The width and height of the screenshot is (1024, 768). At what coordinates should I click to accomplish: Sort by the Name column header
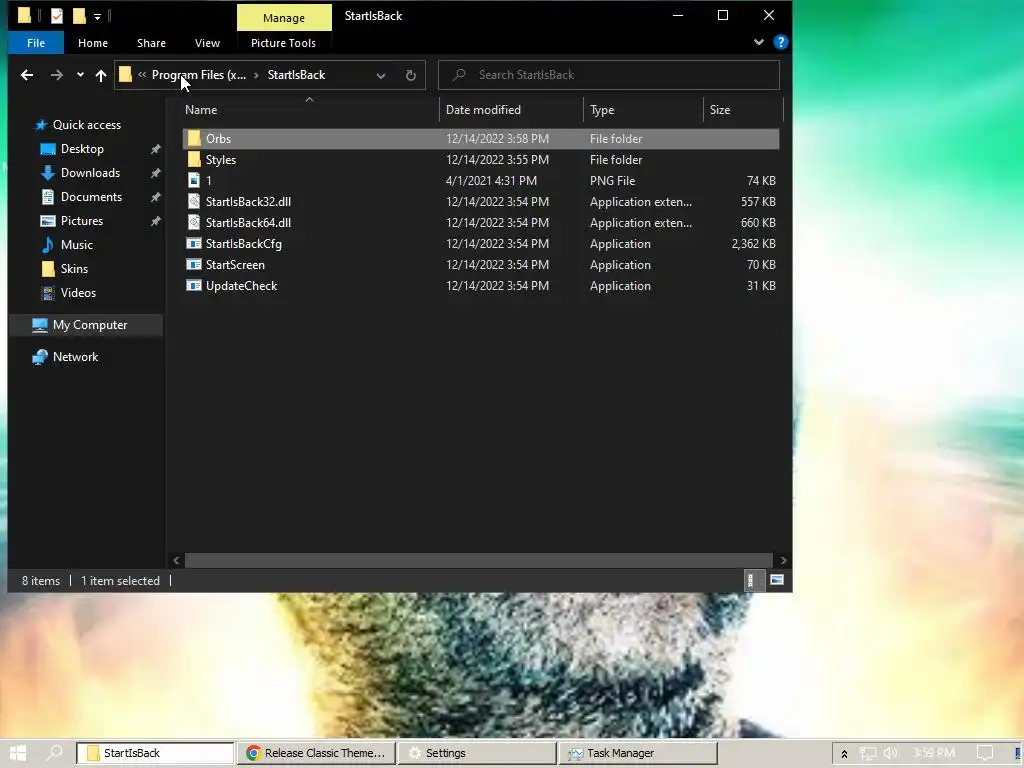pyautogui.click(x=310, y=110)
